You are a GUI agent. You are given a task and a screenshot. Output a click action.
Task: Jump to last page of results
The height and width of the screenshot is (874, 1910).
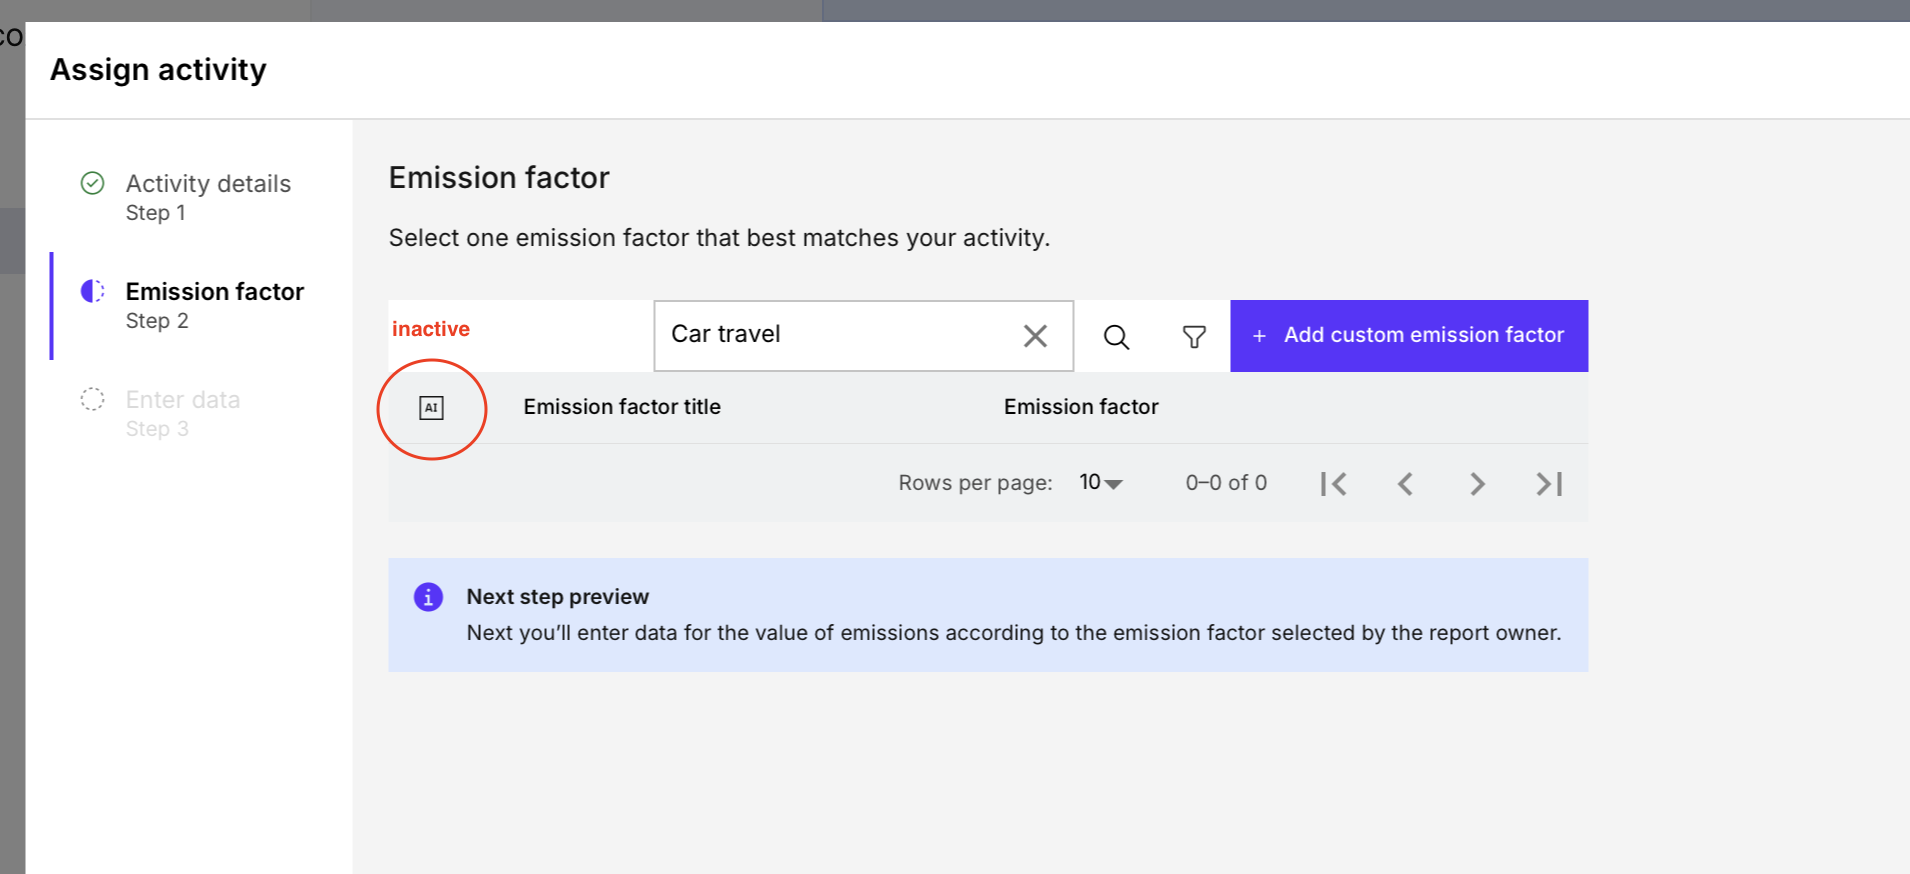1549,484
